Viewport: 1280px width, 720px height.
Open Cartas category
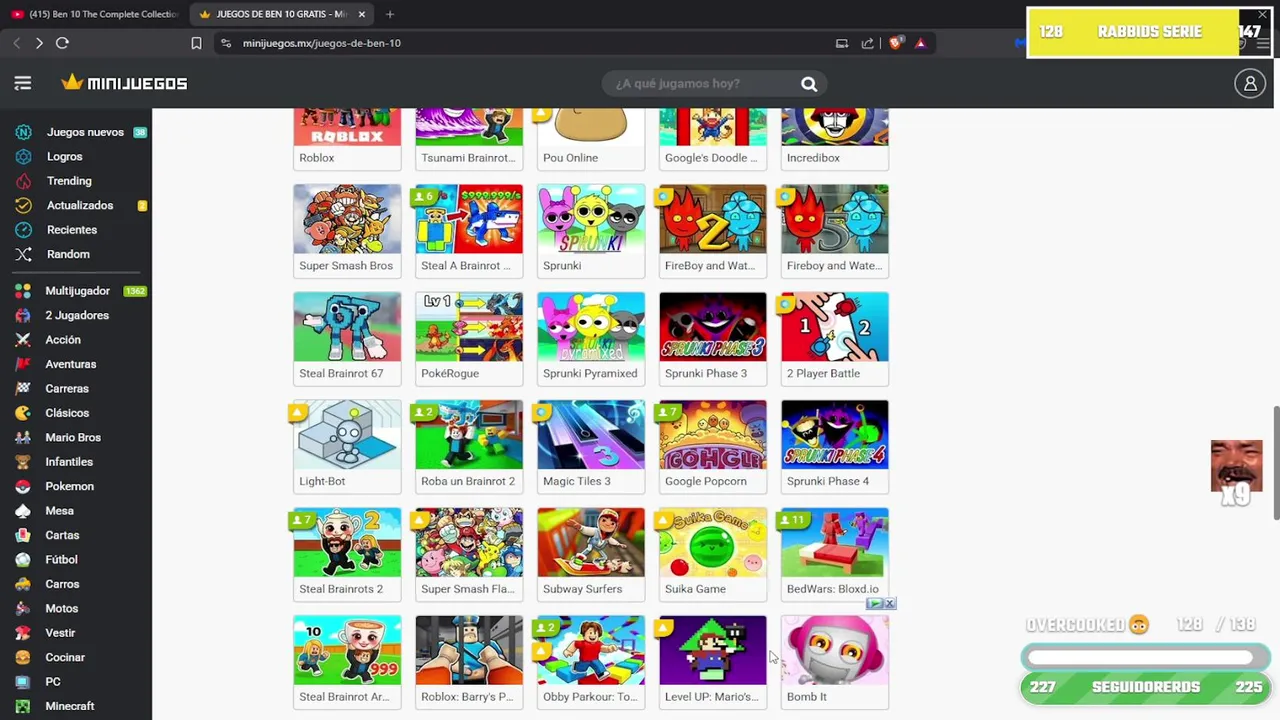[62, 535]
